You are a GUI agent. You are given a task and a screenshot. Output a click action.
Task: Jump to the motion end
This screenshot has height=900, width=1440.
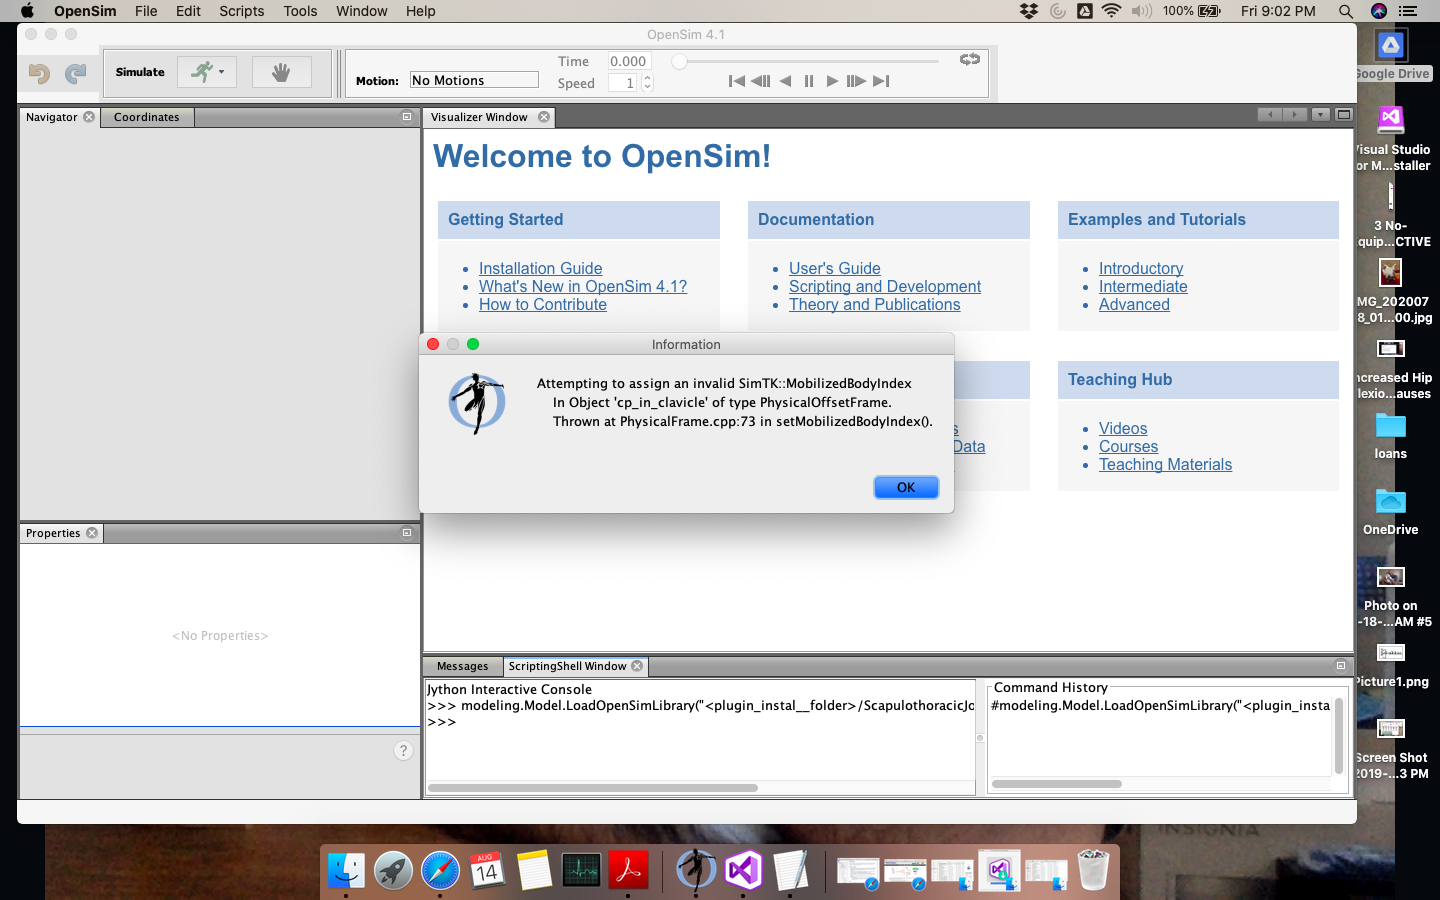pos(881,81)
